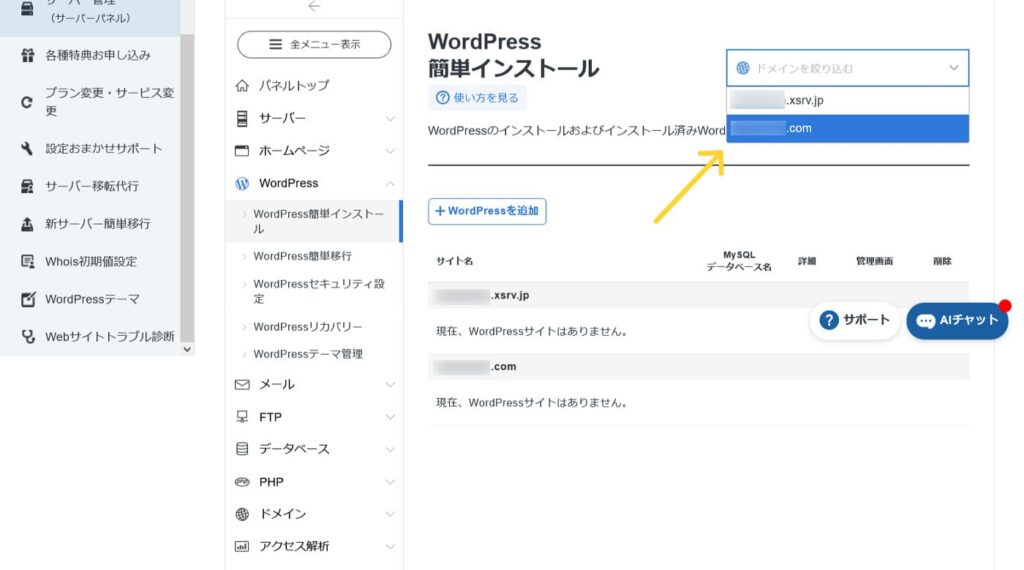
Task: Open WordPress簡単インストール submenu item
Action: [x=313, y=221]
